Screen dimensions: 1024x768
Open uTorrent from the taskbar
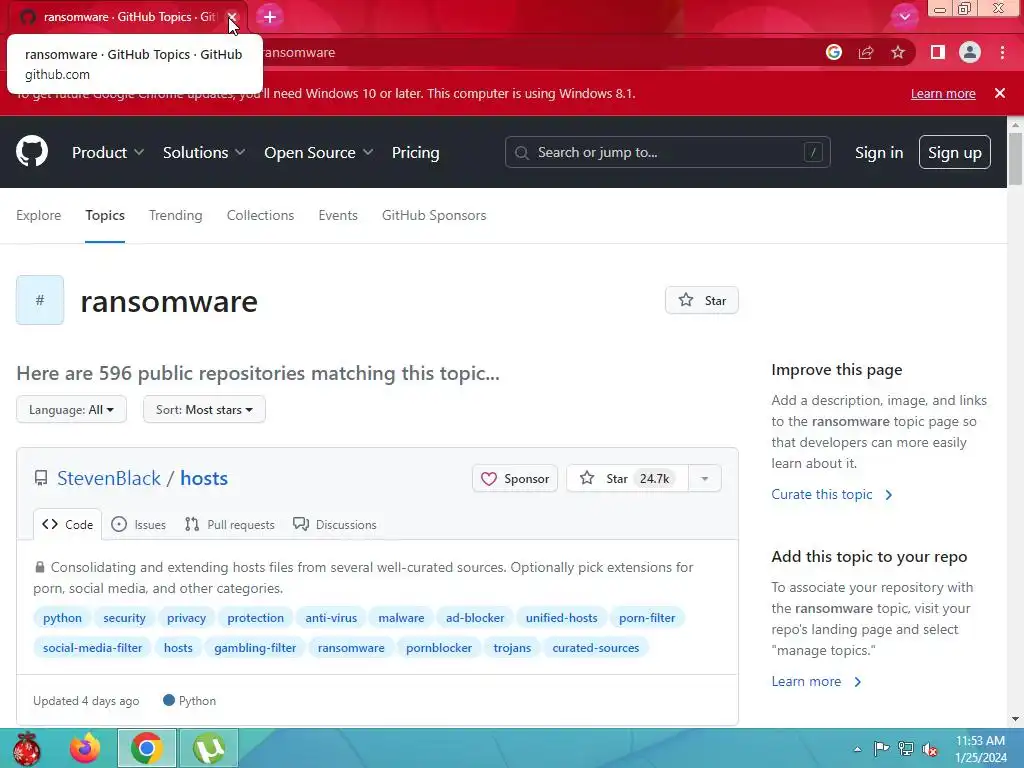pos(208,748)
